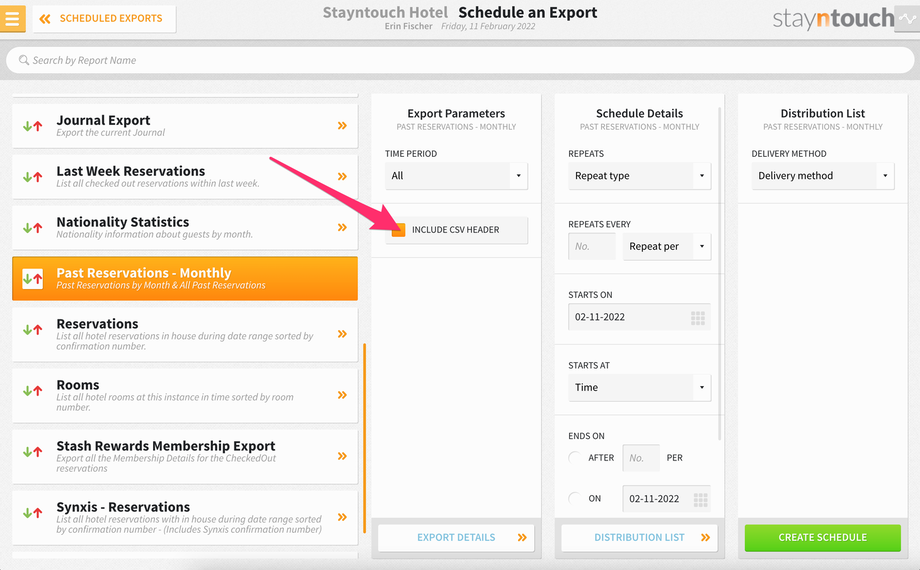Viewport: 920px width, 570px height.
Task: Click the Distribution List button
Action: pyautogui.click(x=639, y=538)
